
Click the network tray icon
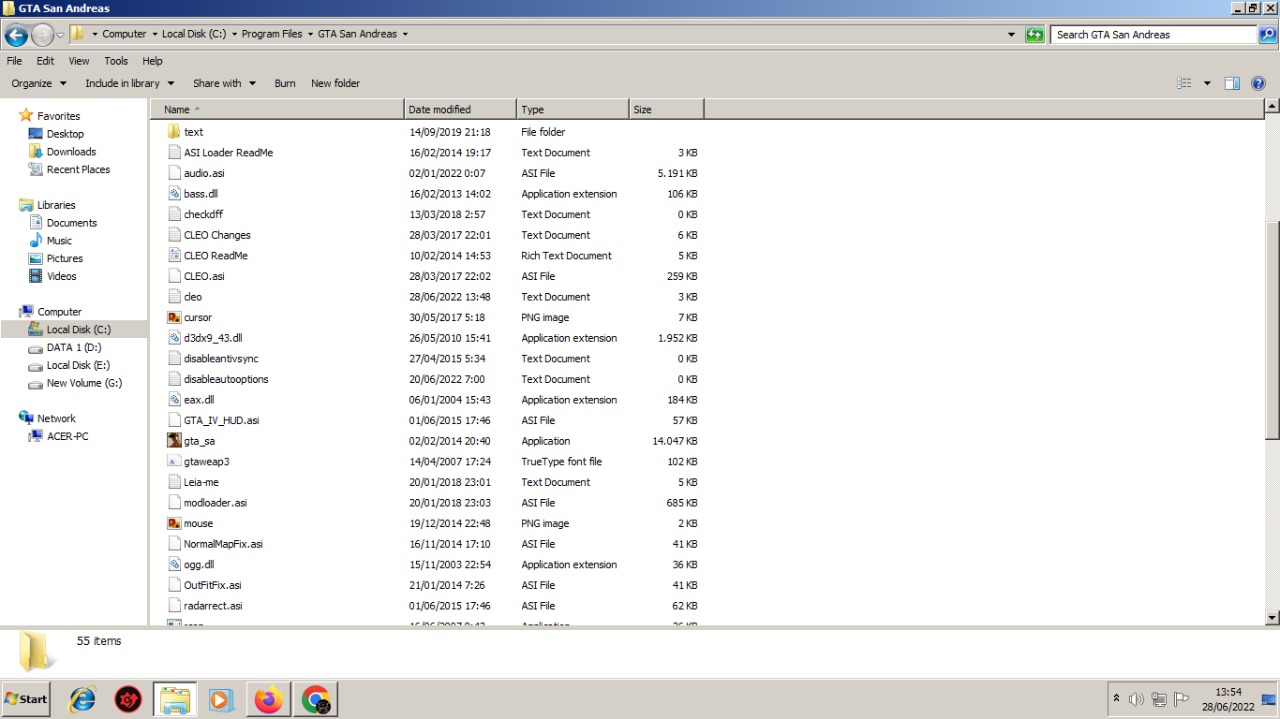tap(1159, 699)
